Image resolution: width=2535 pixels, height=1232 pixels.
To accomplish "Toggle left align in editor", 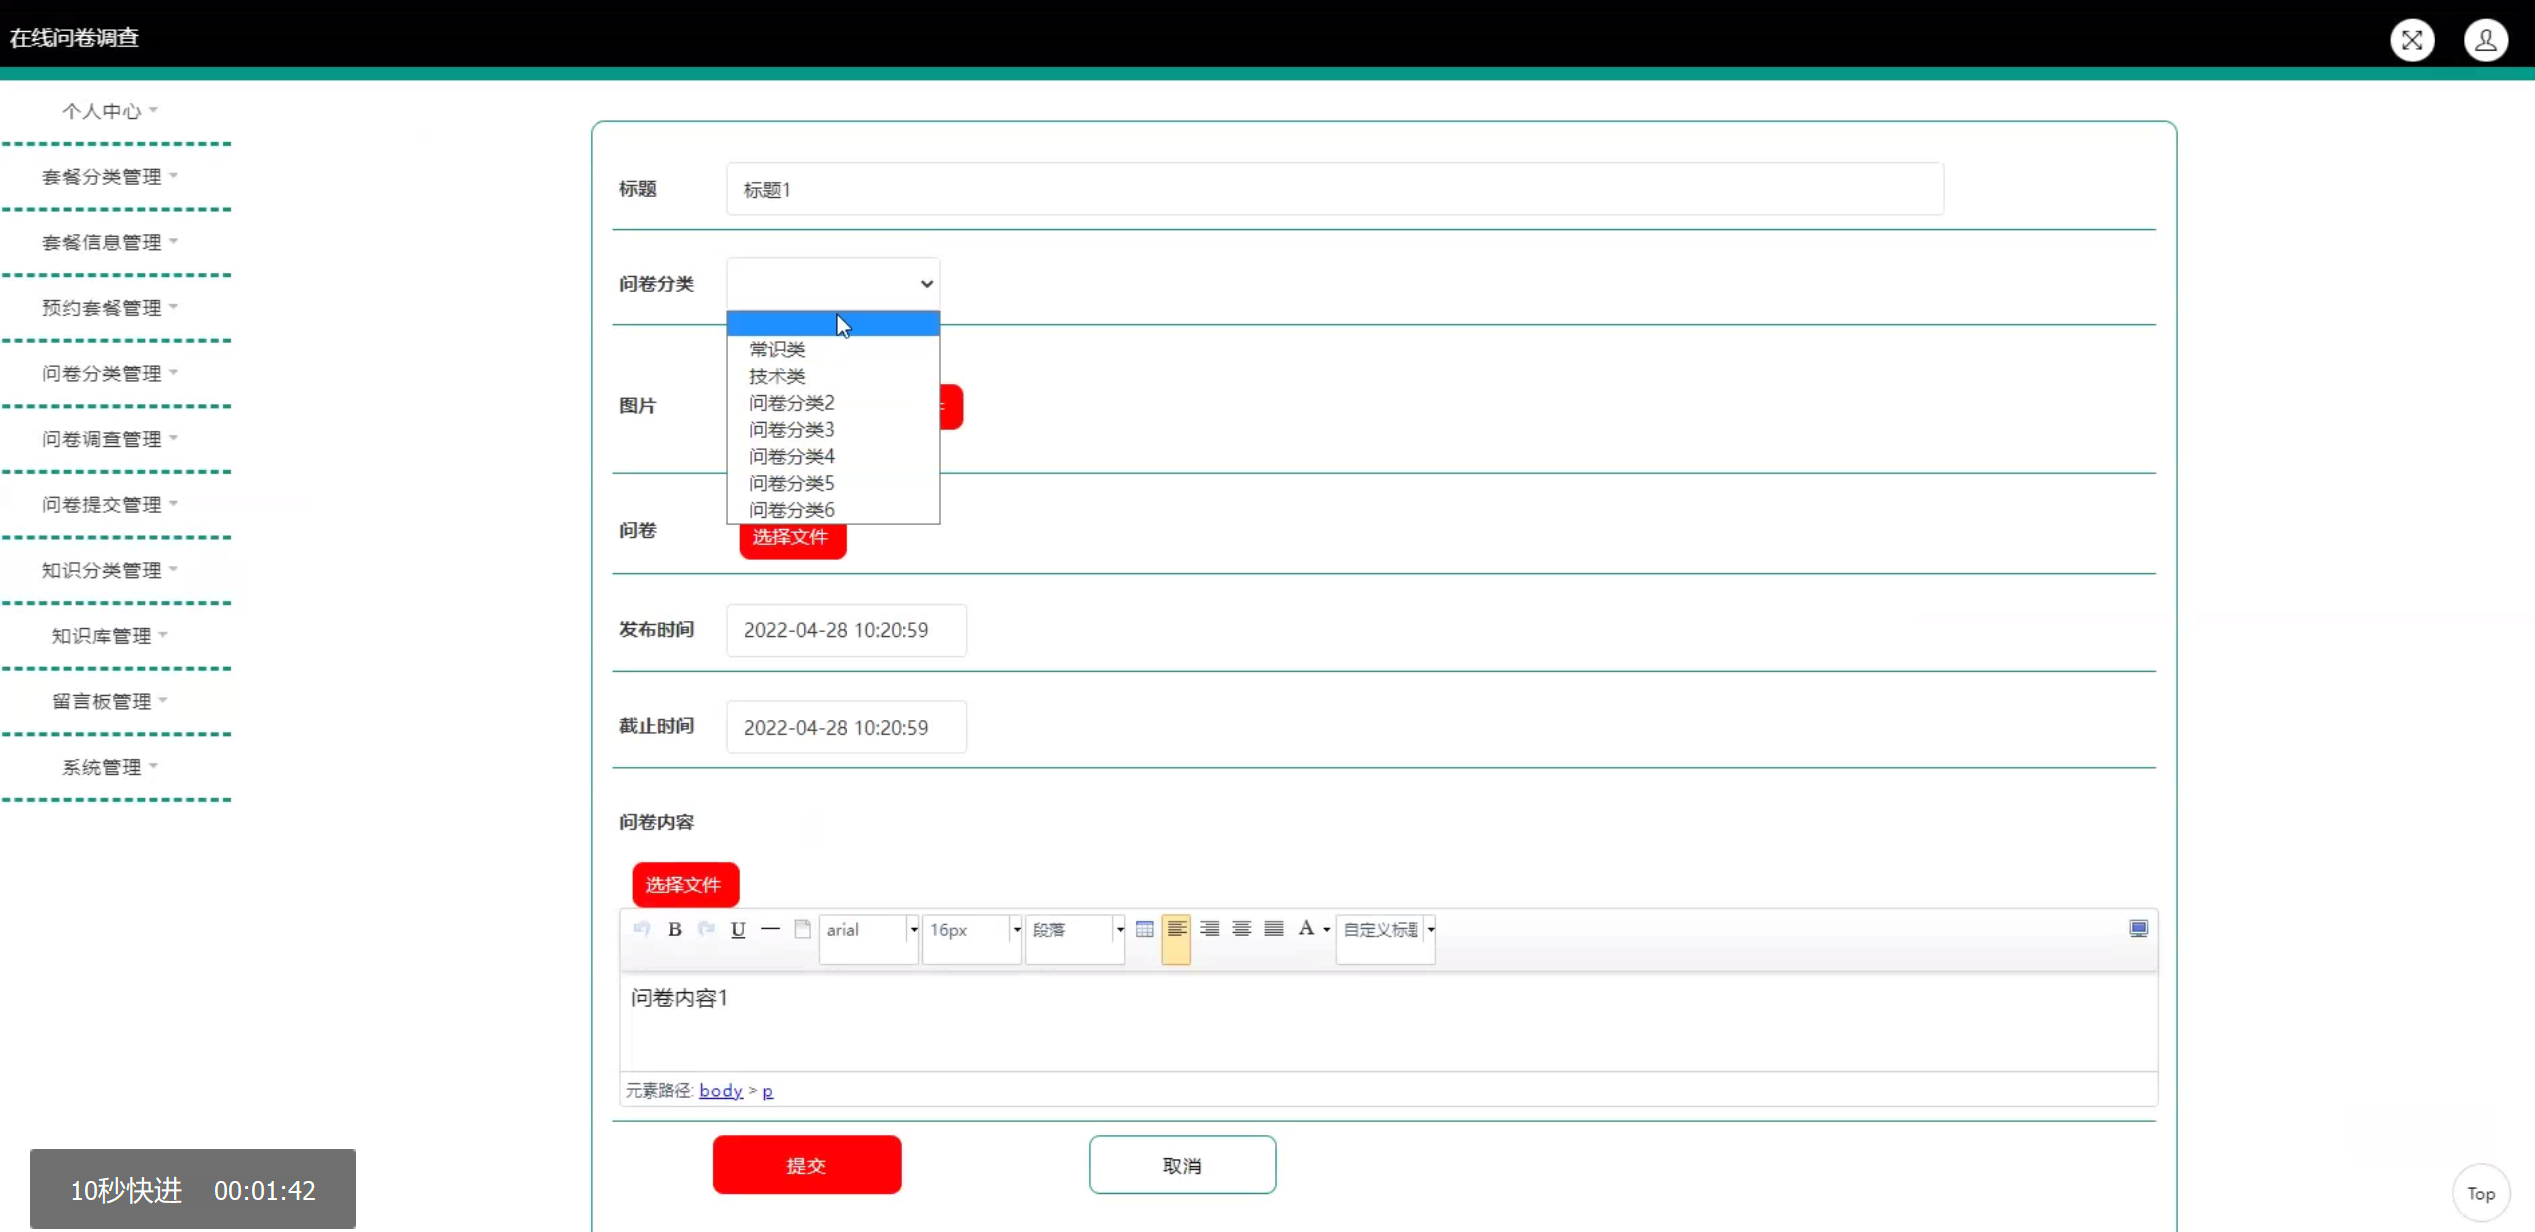I will click(1177, 929).
